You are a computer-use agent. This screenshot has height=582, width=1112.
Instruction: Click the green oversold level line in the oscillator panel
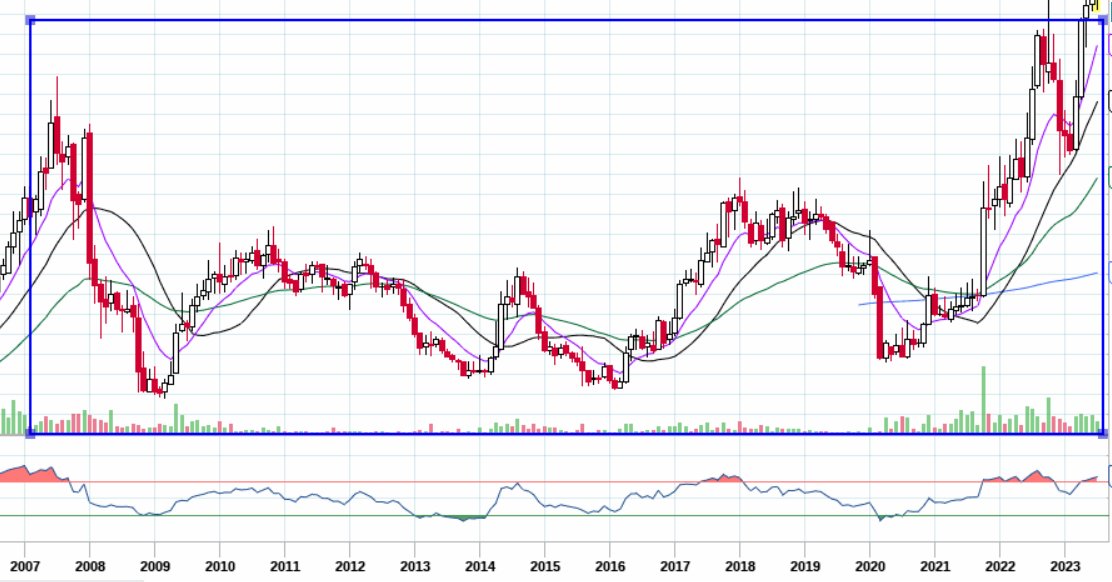click(553, 515)
